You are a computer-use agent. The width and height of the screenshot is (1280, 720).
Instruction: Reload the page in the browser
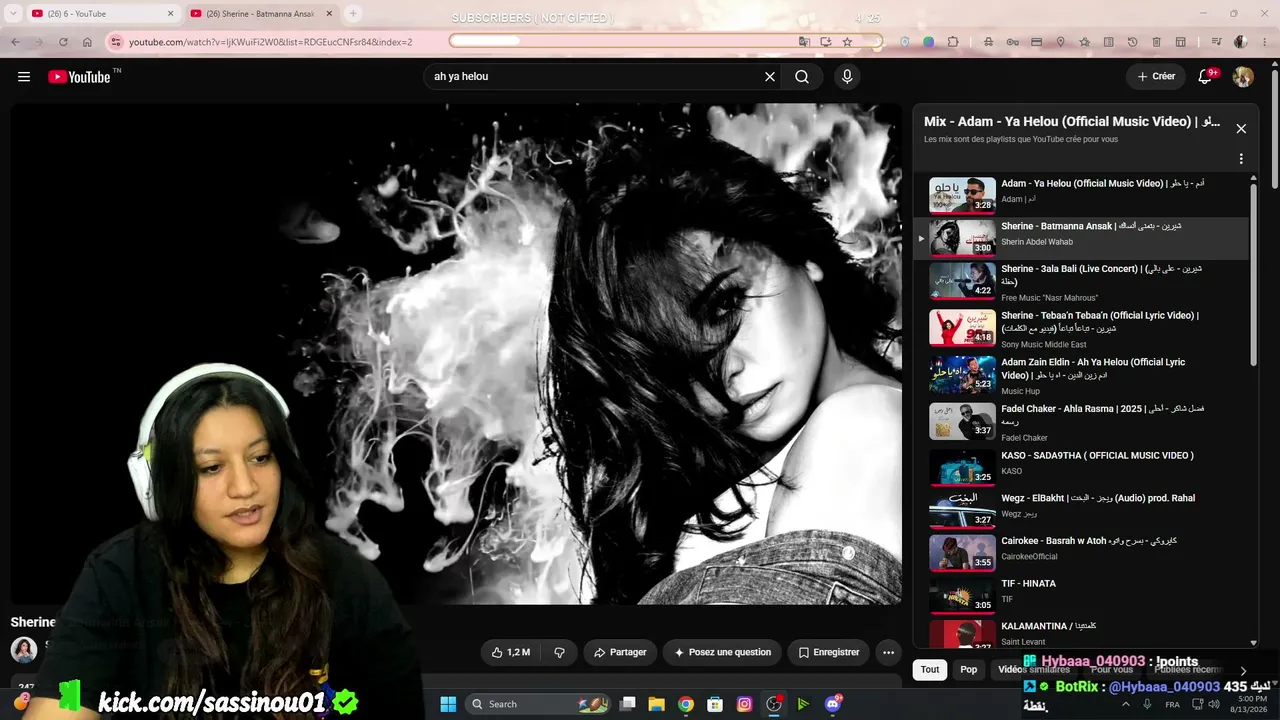pos(63,42)
